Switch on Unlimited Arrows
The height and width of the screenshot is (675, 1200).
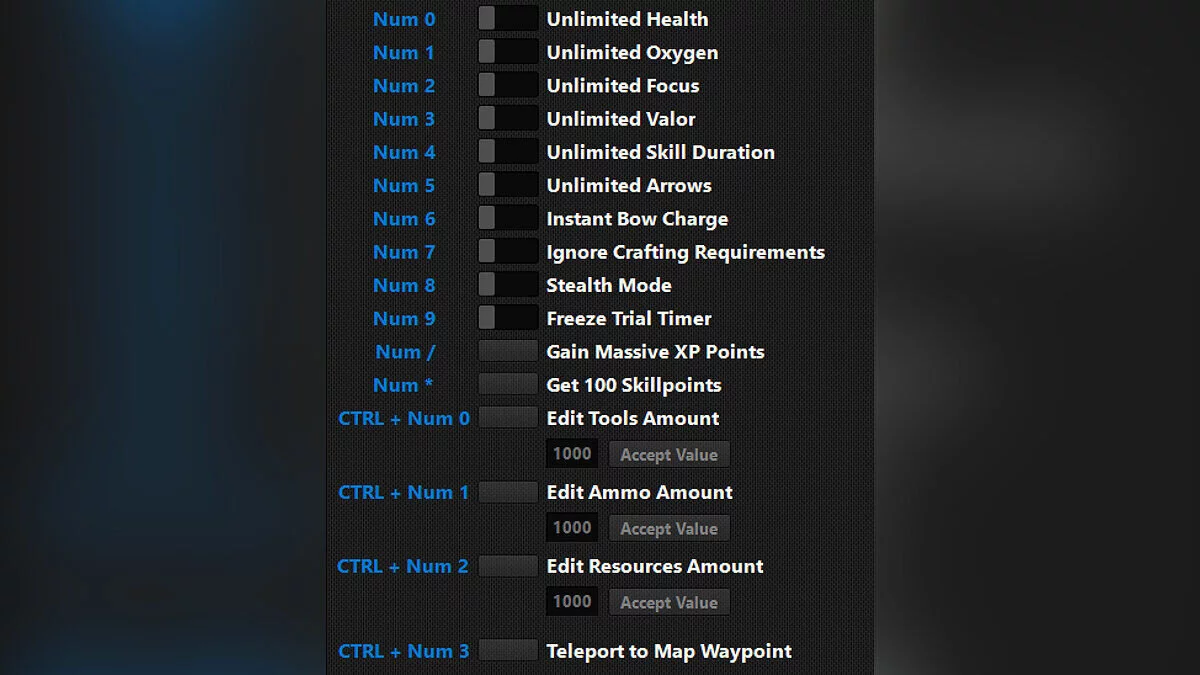pos(508,185)
